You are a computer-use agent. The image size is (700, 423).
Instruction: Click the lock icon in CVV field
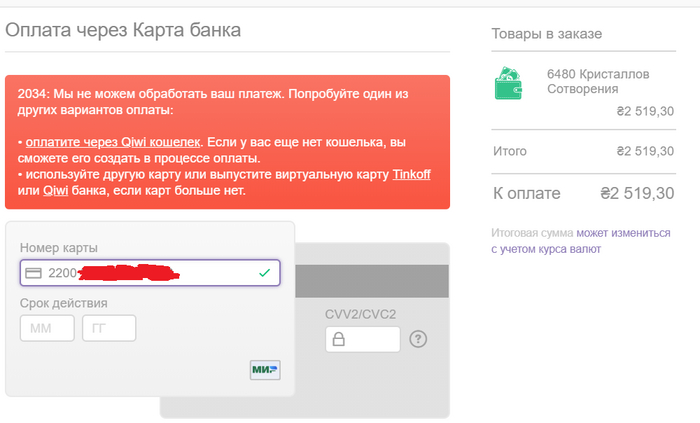pyautogui.click(x=339, y=340)
